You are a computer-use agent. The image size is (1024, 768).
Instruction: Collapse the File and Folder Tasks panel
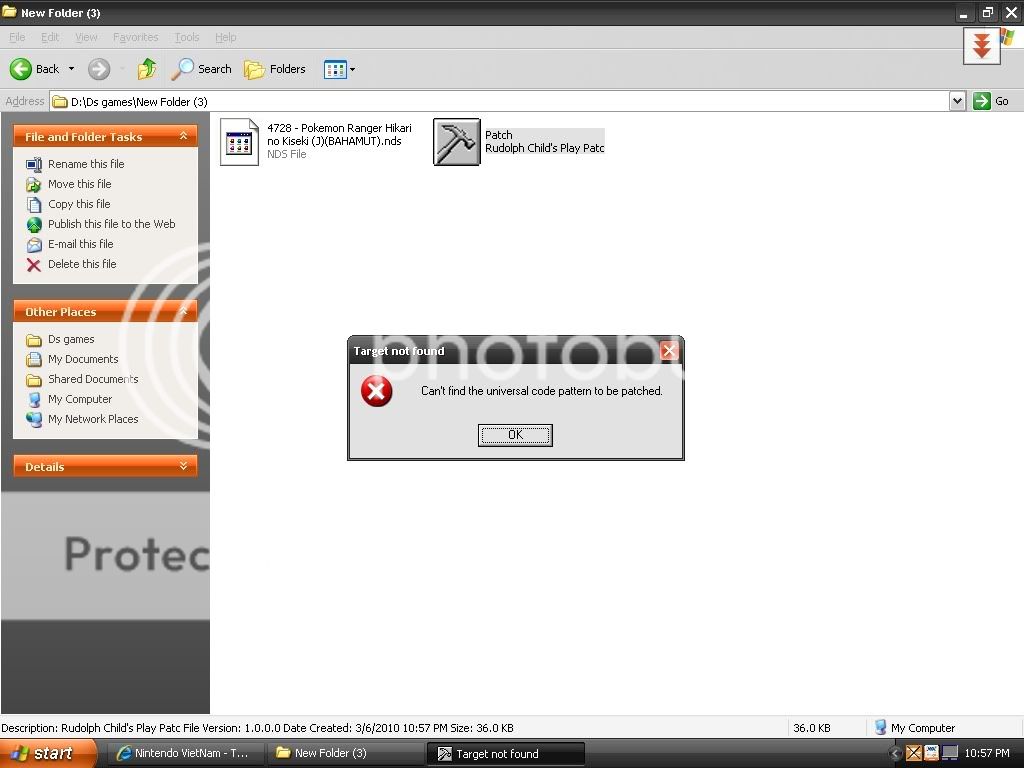tap(183, 137)
